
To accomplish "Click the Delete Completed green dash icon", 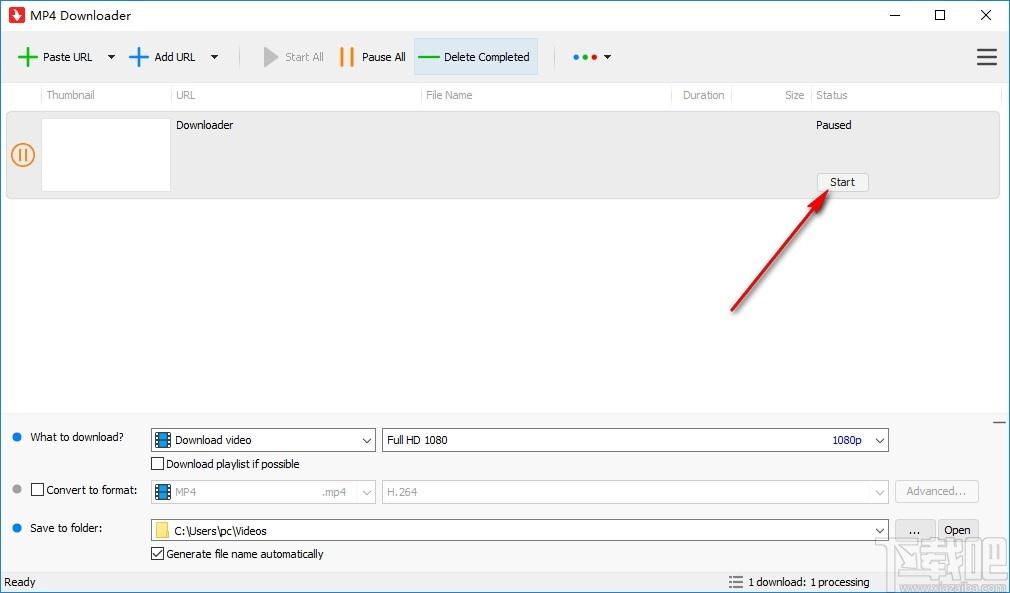I will (x=429, y=57).
